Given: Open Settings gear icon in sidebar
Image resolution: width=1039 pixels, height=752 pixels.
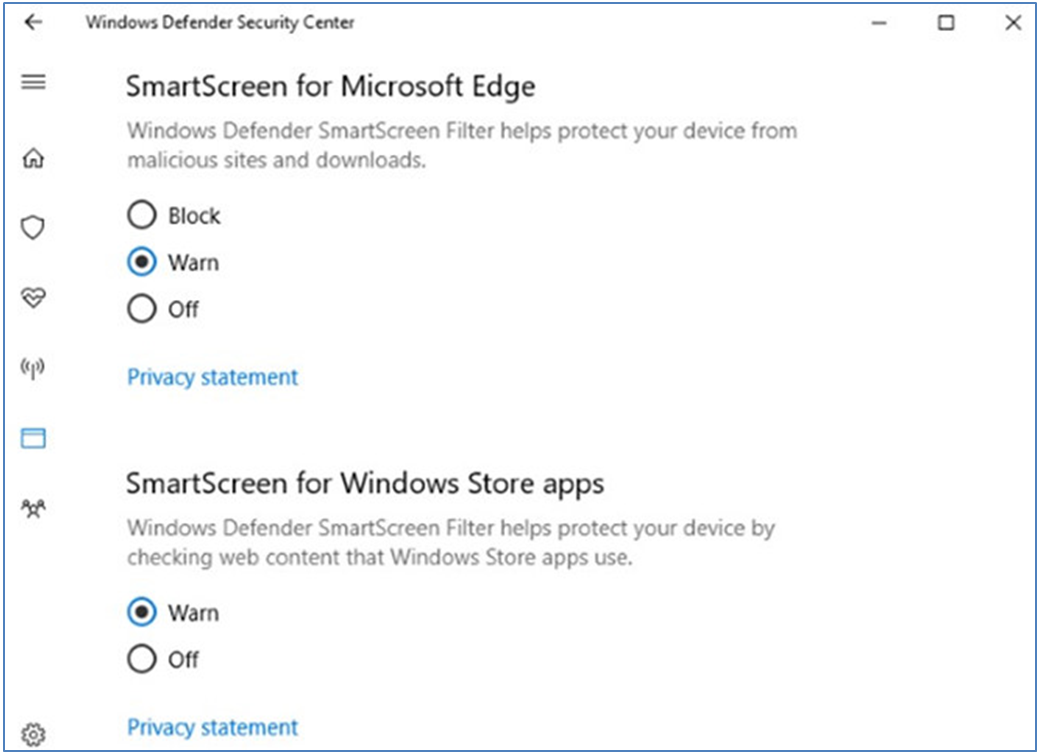Looking at the screenshot, I should coord(33,733).
